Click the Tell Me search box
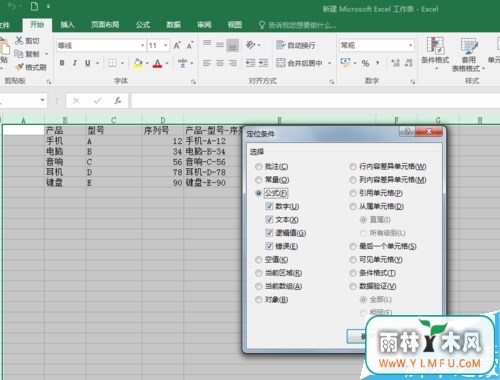500x380 pixels. [298, 25]
